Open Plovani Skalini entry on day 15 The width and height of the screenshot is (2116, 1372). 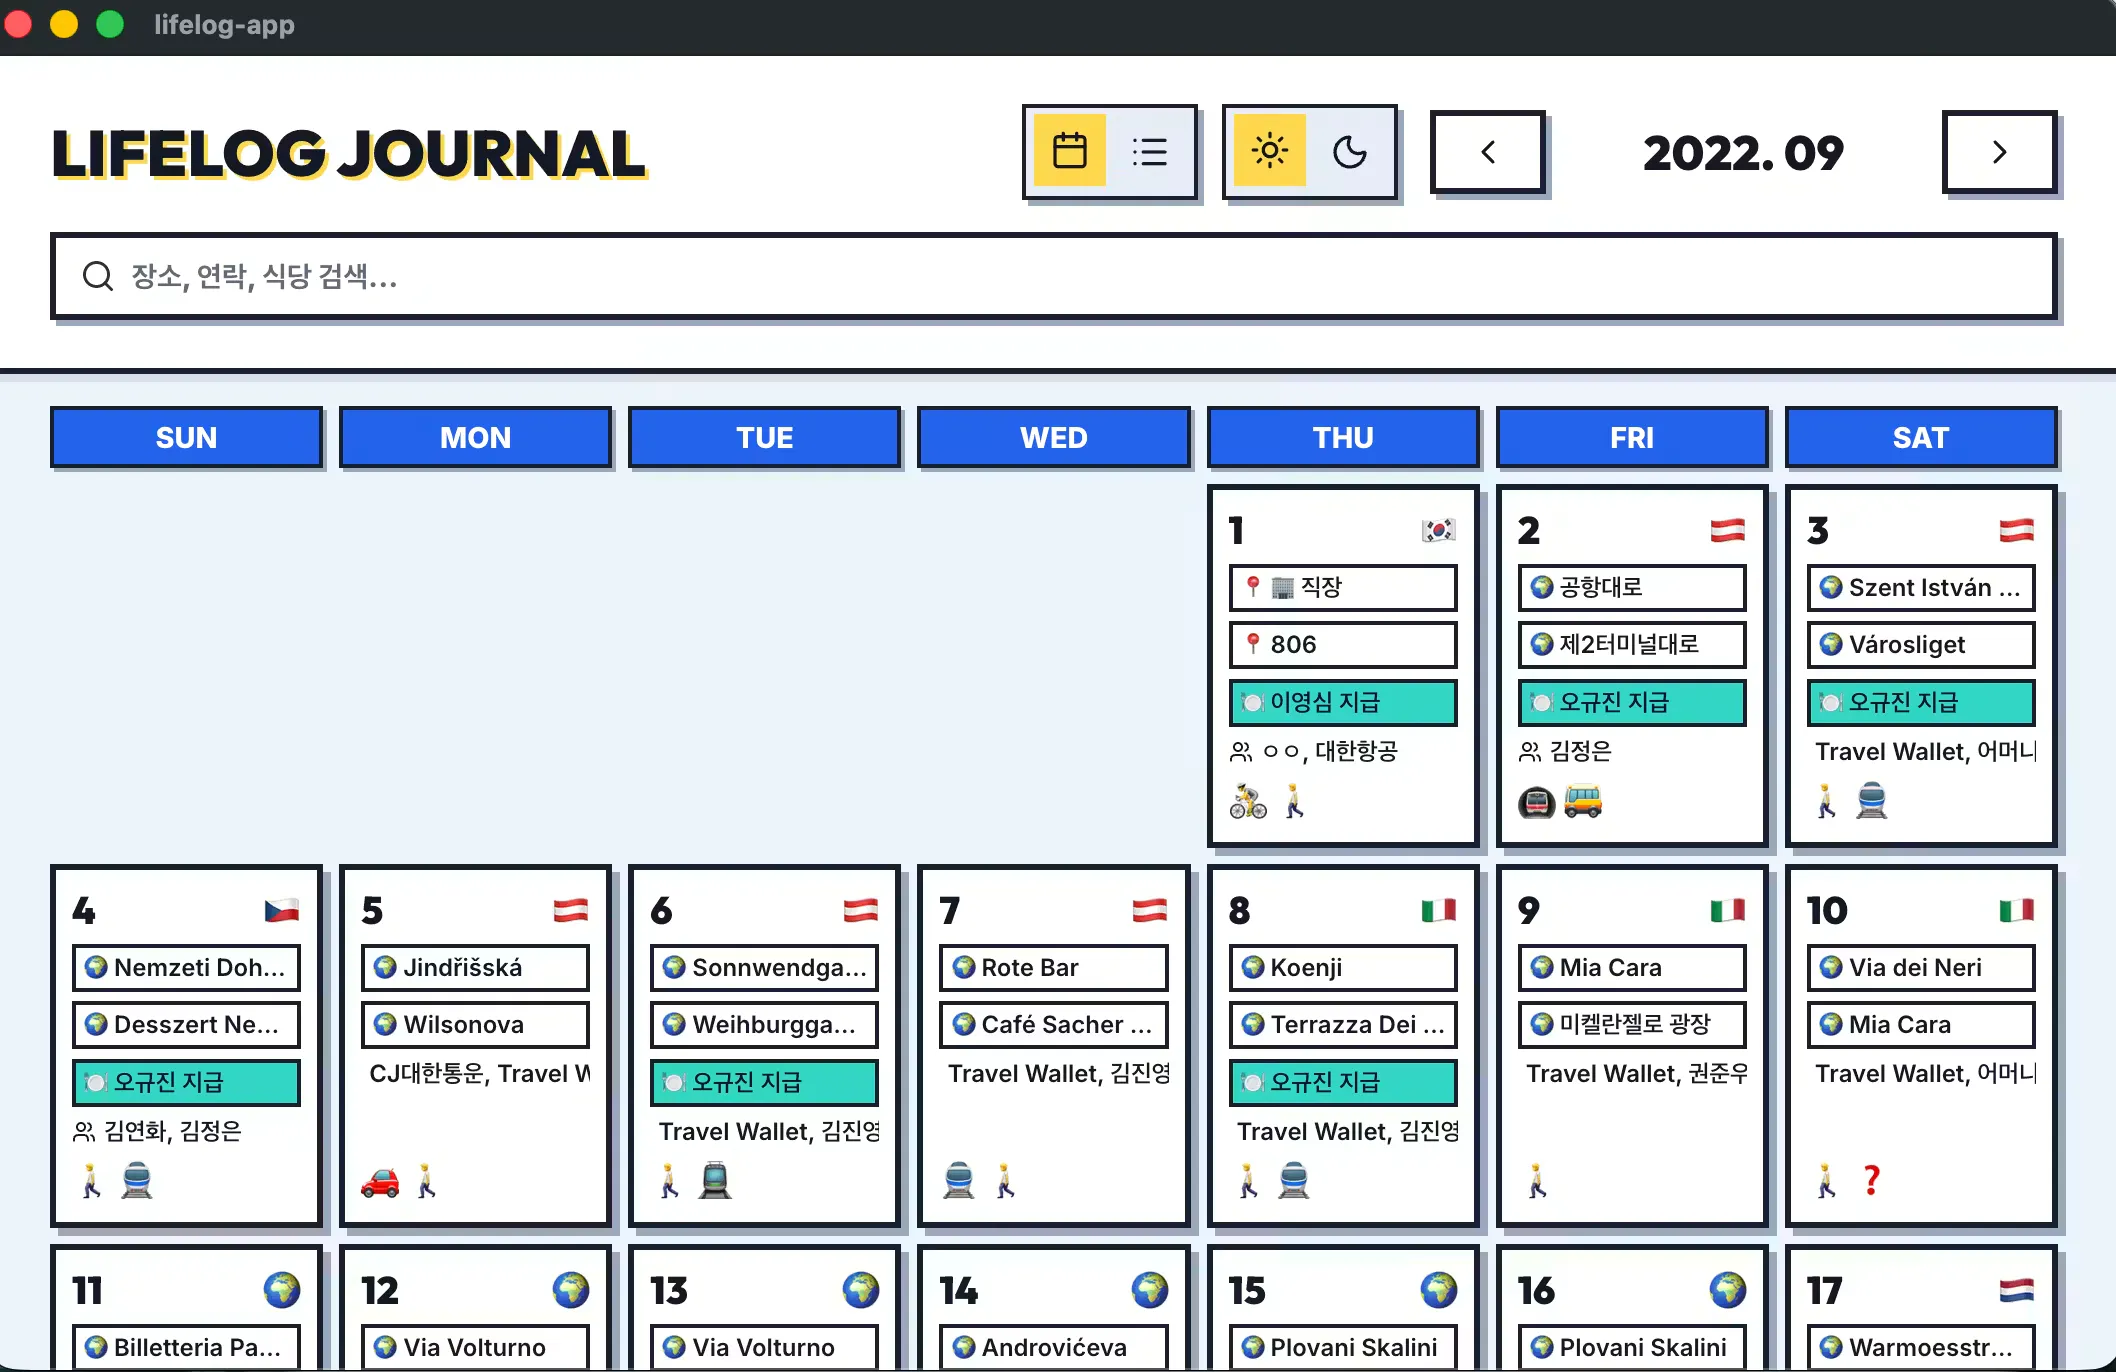pyautogui.click(x=1343, y=1347)
